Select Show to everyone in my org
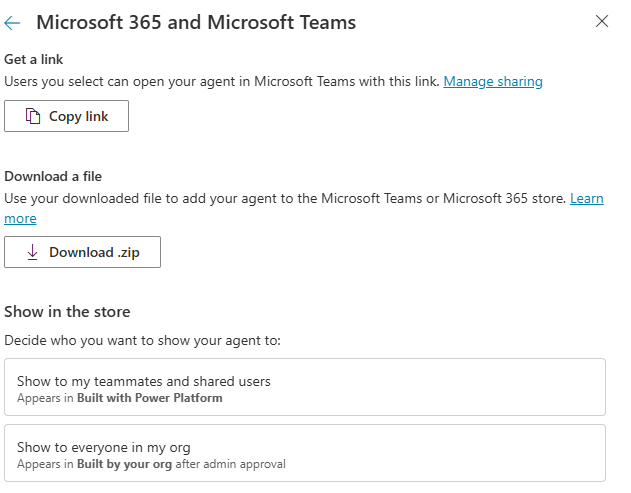The height and width of the screenshot is (493, 631). coord(305,453)
